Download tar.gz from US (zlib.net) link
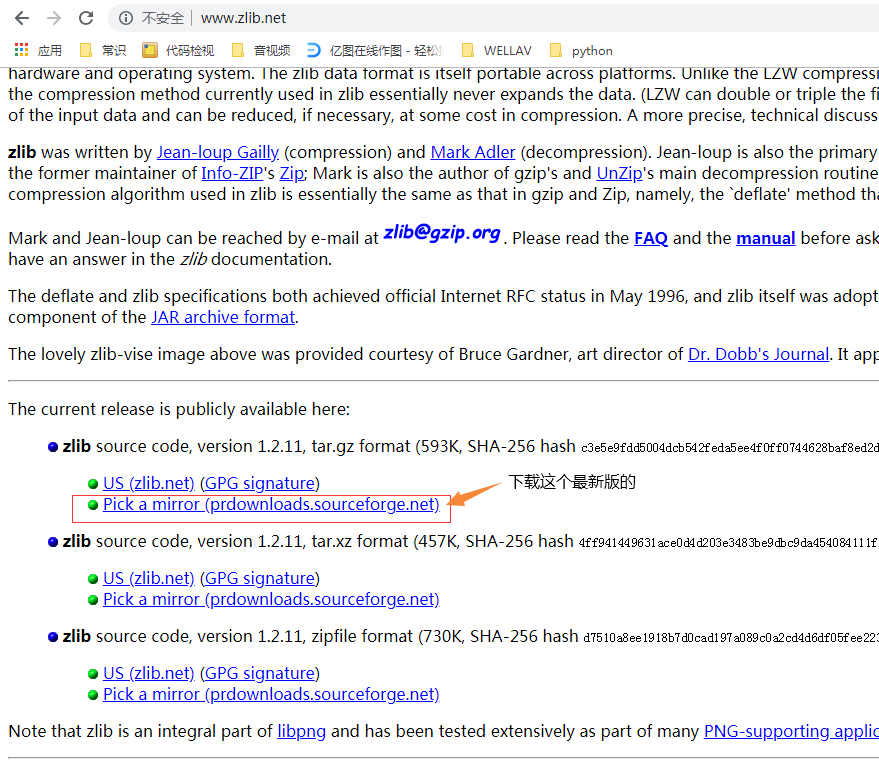The width and height of the screenshot is (879, 764). click(149, 483)
